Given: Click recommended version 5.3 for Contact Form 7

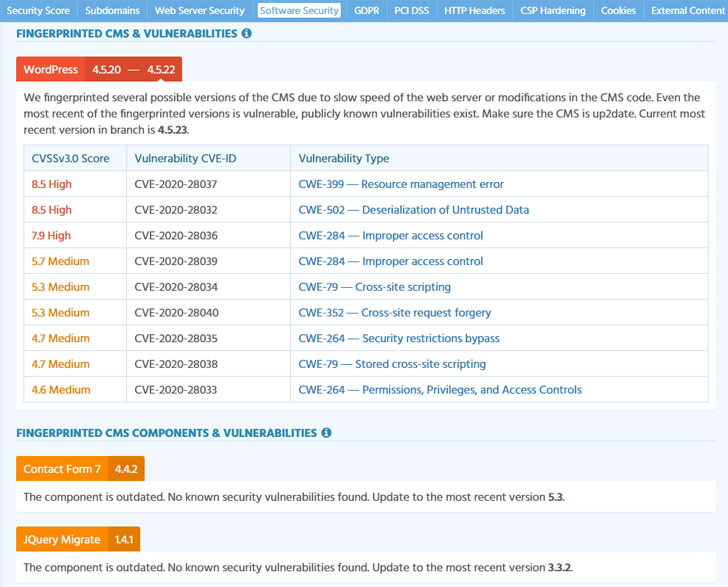Looking at the screenshot, I should [555, 497].
